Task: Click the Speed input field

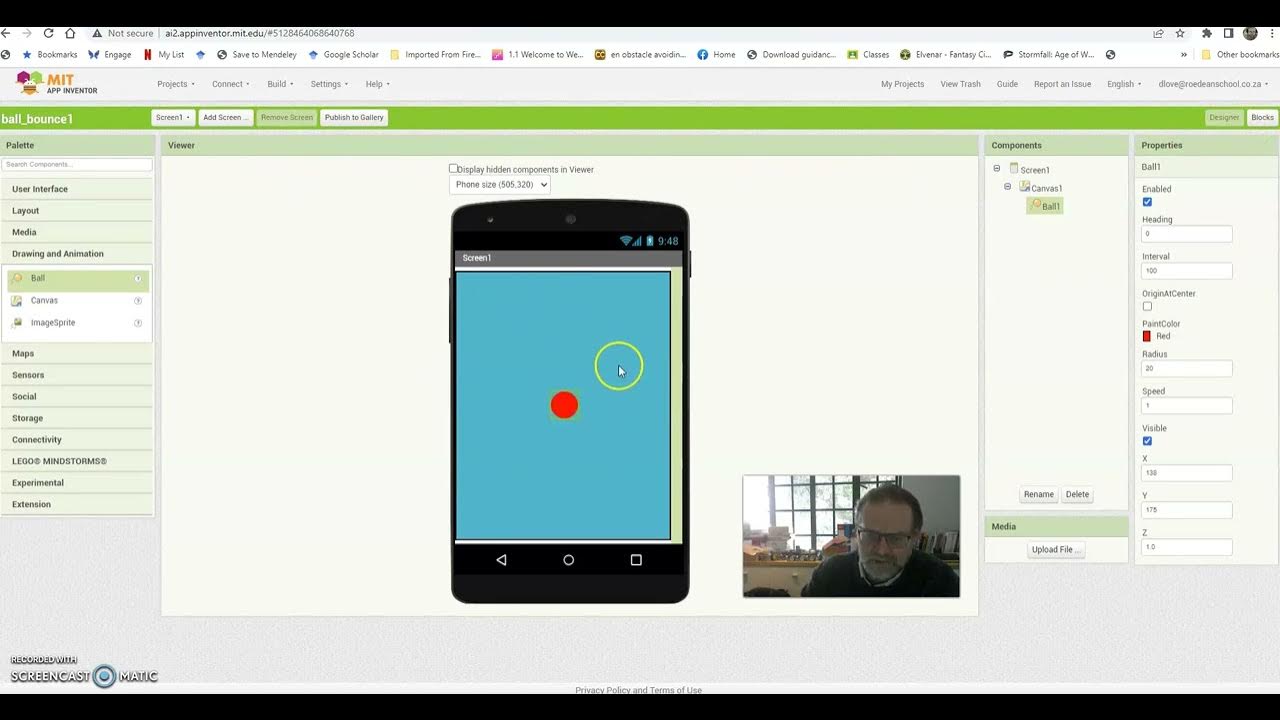Action: tap(1187, 405)
